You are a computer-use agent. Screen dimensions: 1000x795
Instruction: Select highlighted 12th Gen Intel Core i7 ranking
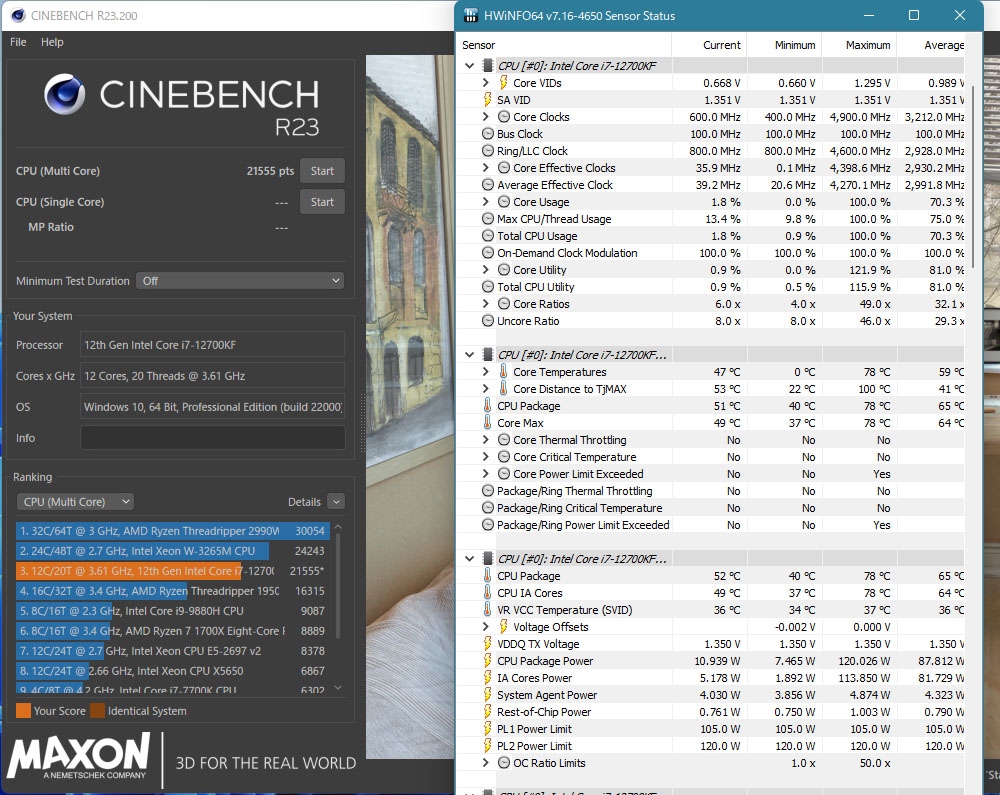click(x=172, y=571)
